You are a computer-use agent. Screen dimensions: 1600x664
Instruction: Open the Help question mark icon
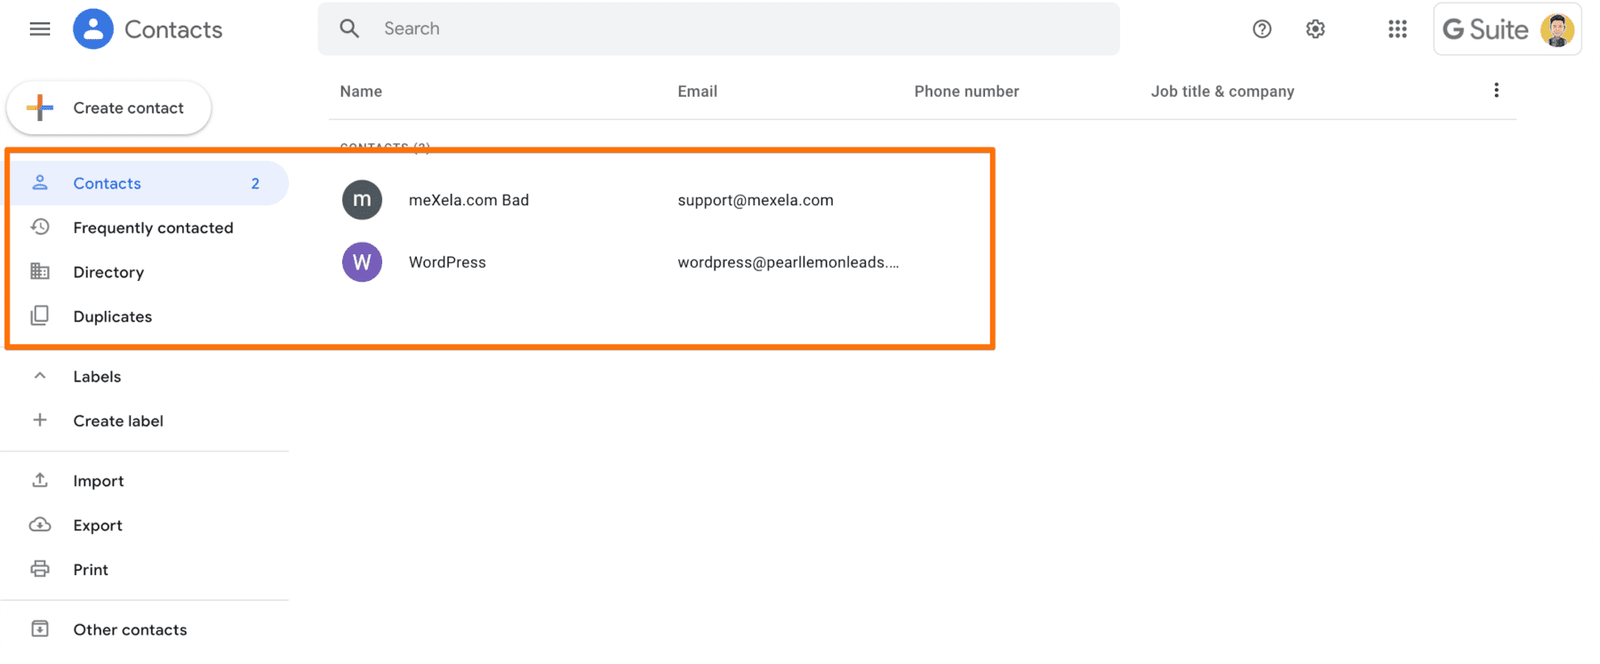(x=1262, y=29)
